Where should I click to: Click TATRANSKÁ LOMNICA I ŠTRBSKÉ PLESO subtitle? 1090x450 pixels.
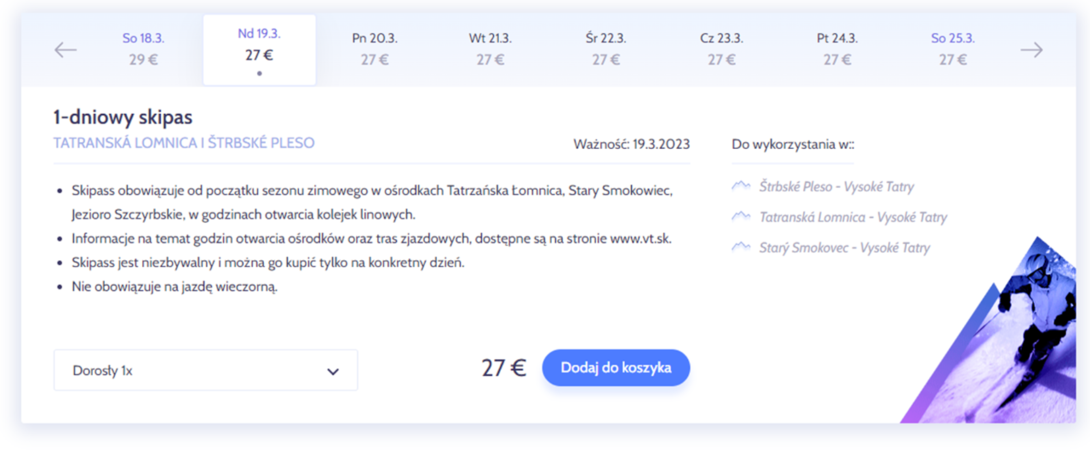click(x=184, y=143)
